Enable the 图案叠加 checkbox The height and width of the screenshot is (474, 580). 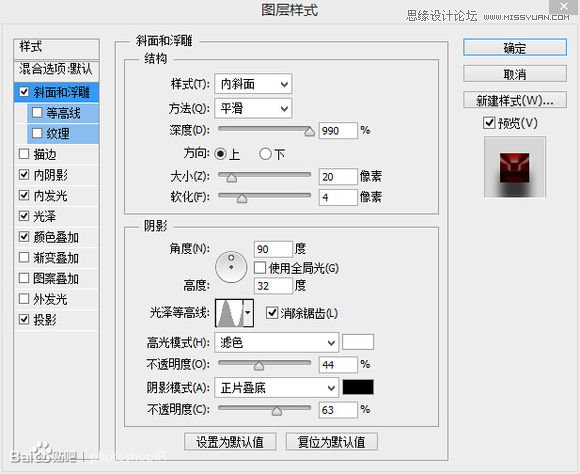[24, 278]
